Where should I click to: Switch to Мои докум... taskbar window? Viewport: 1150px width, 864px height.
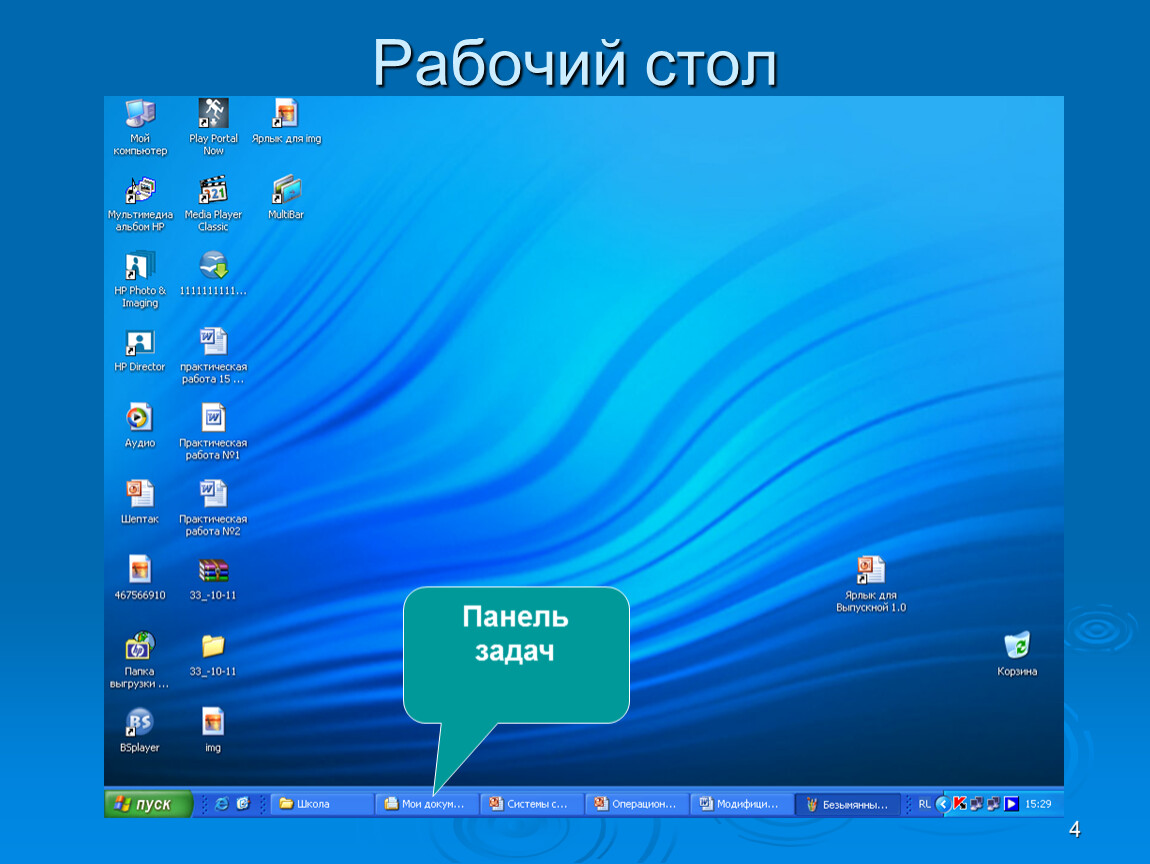pos(427,804)
